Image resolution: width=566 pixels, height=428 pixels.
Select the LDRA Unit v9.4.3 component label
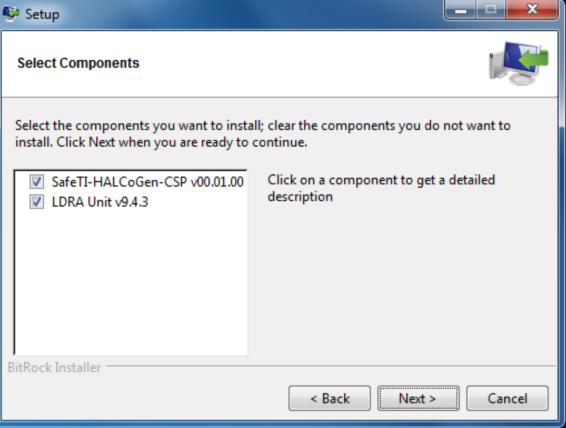tap(100, 202)
